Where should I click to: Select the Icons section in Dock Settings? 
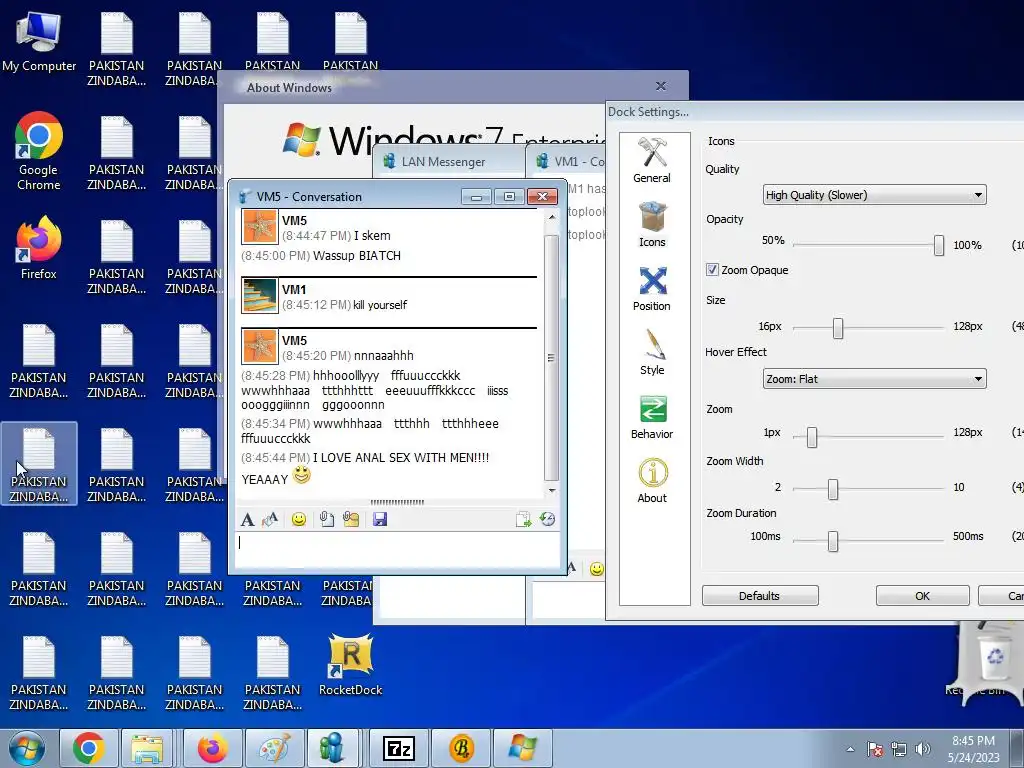point(652,224)
